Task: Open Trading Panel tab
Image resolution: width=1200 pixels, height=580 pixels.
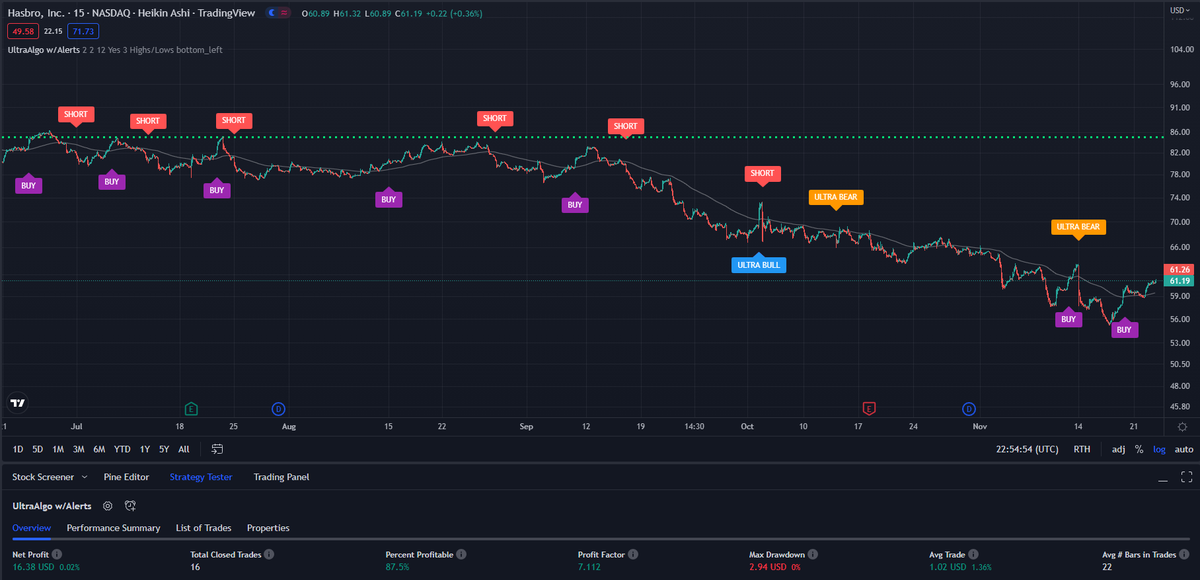Action: tap(281, 477)
